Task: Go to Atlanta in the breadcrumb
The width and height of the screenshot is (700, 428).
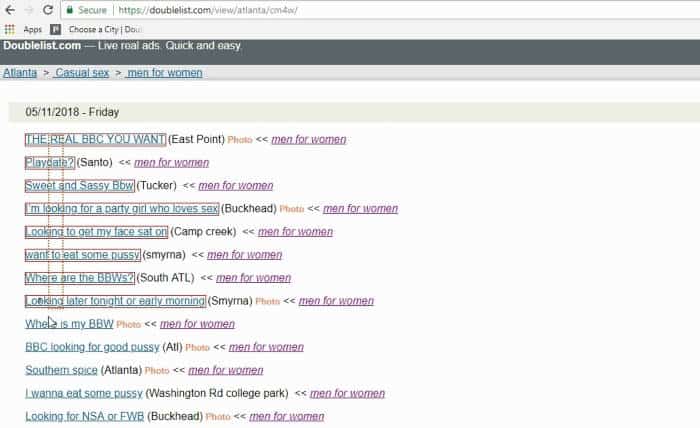Action: pos(20,73)
